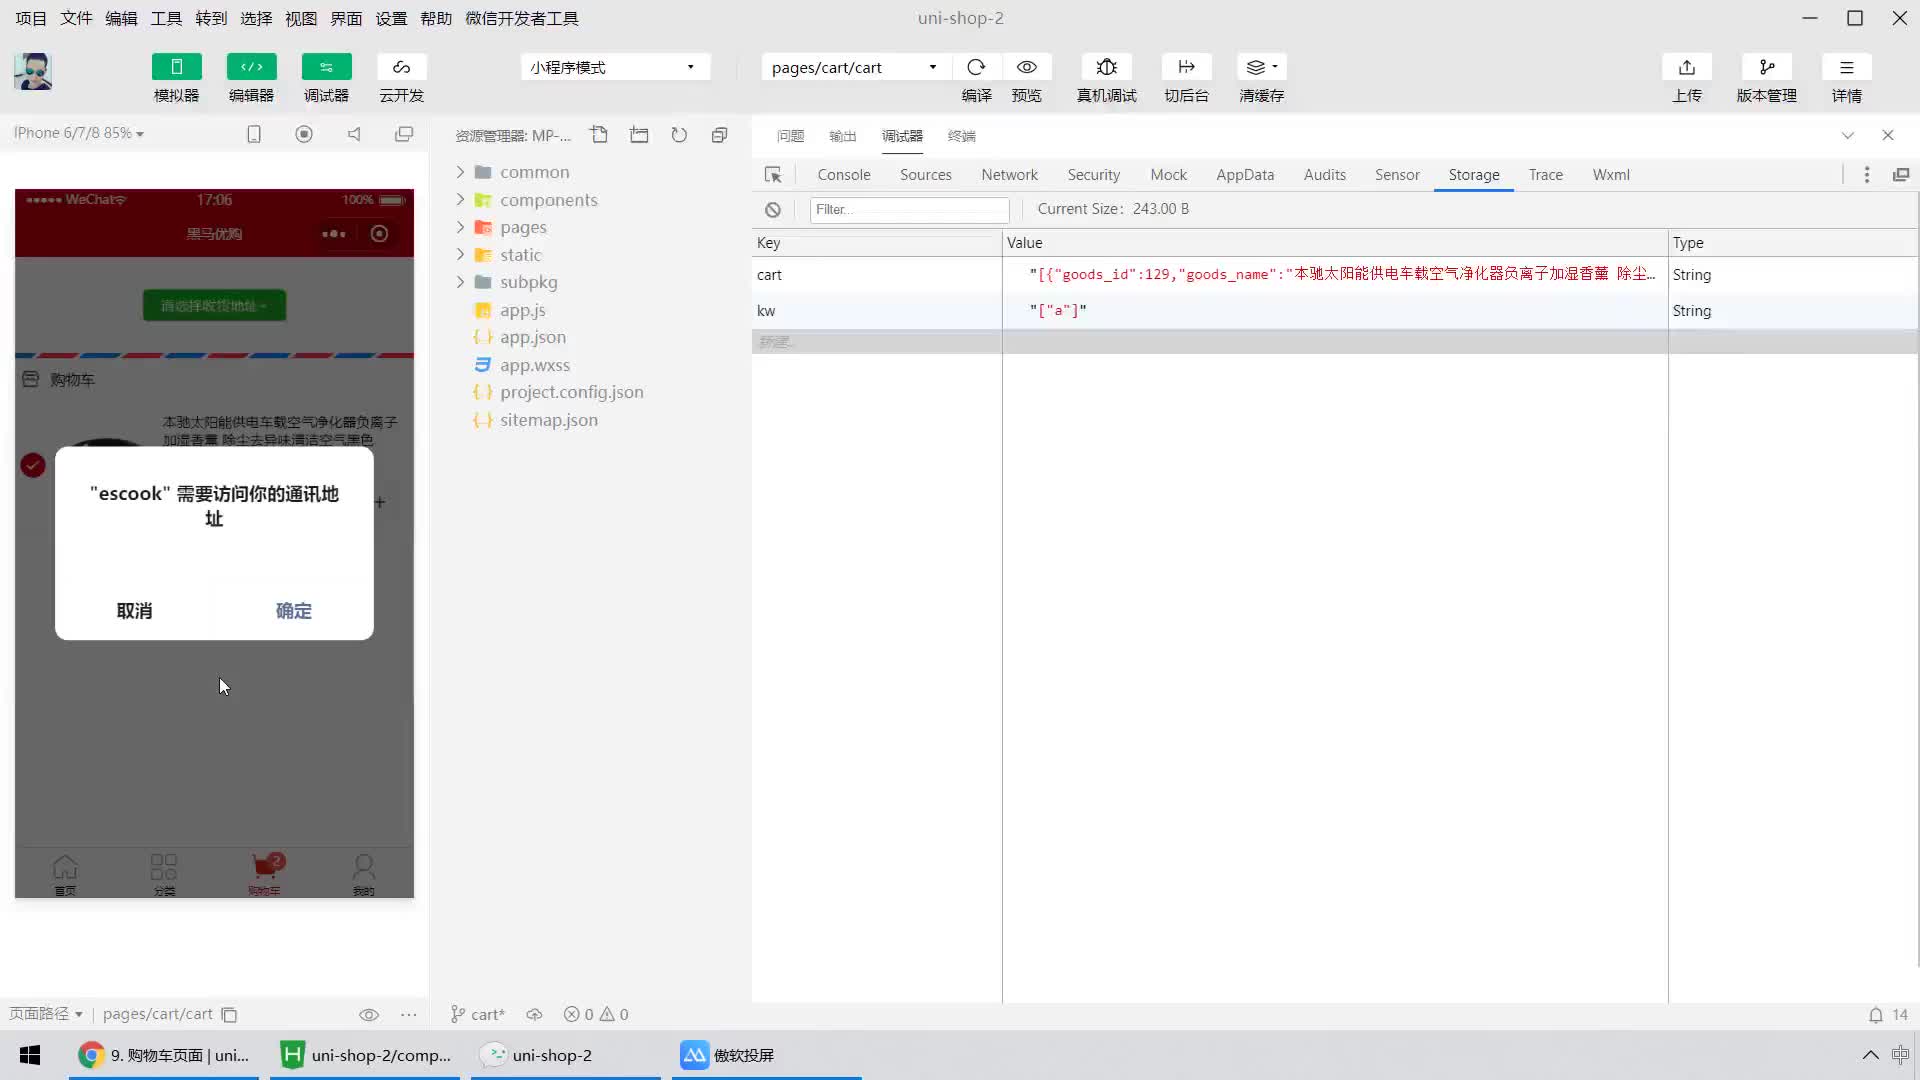Select the Console tab in DevTools
The image size is (1920, 1080).
844,174
